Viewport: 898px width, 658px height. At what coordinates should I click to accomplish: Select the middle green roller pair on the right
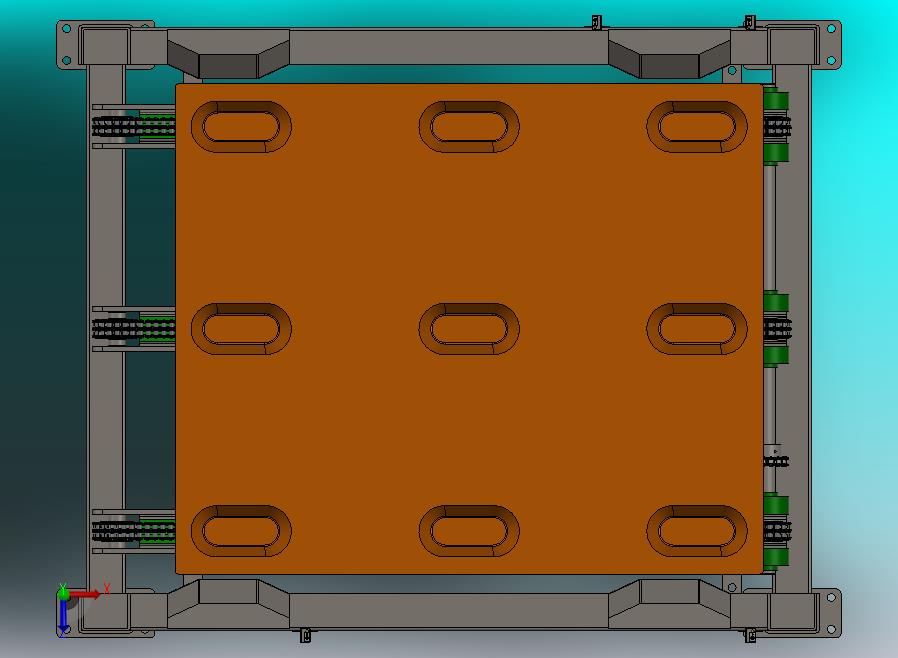point(776,329)
